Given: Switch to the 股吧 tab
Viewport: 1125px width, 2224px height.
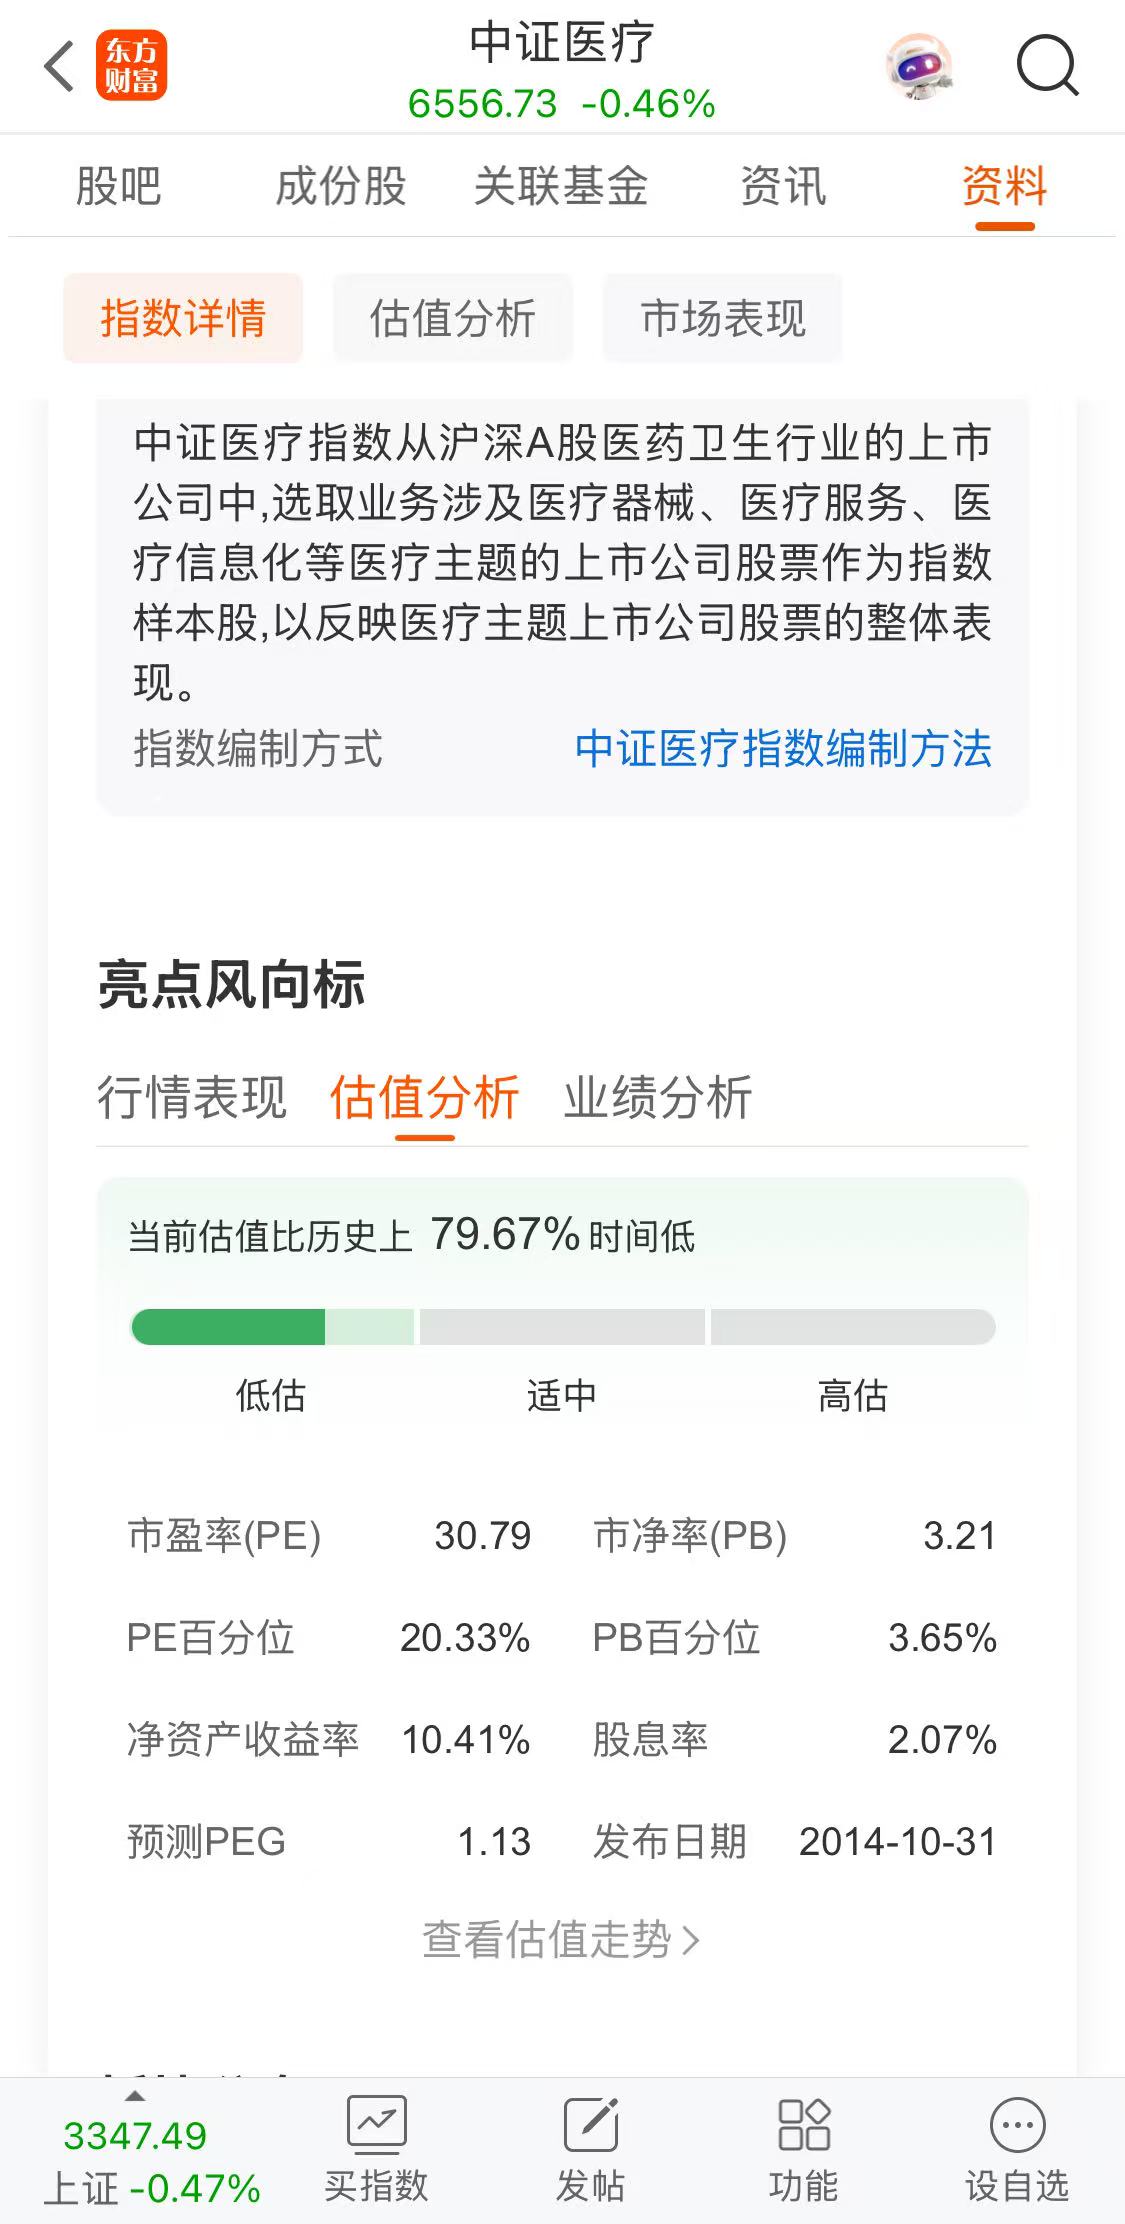Looking at the screenshot, I should (118, 186).
